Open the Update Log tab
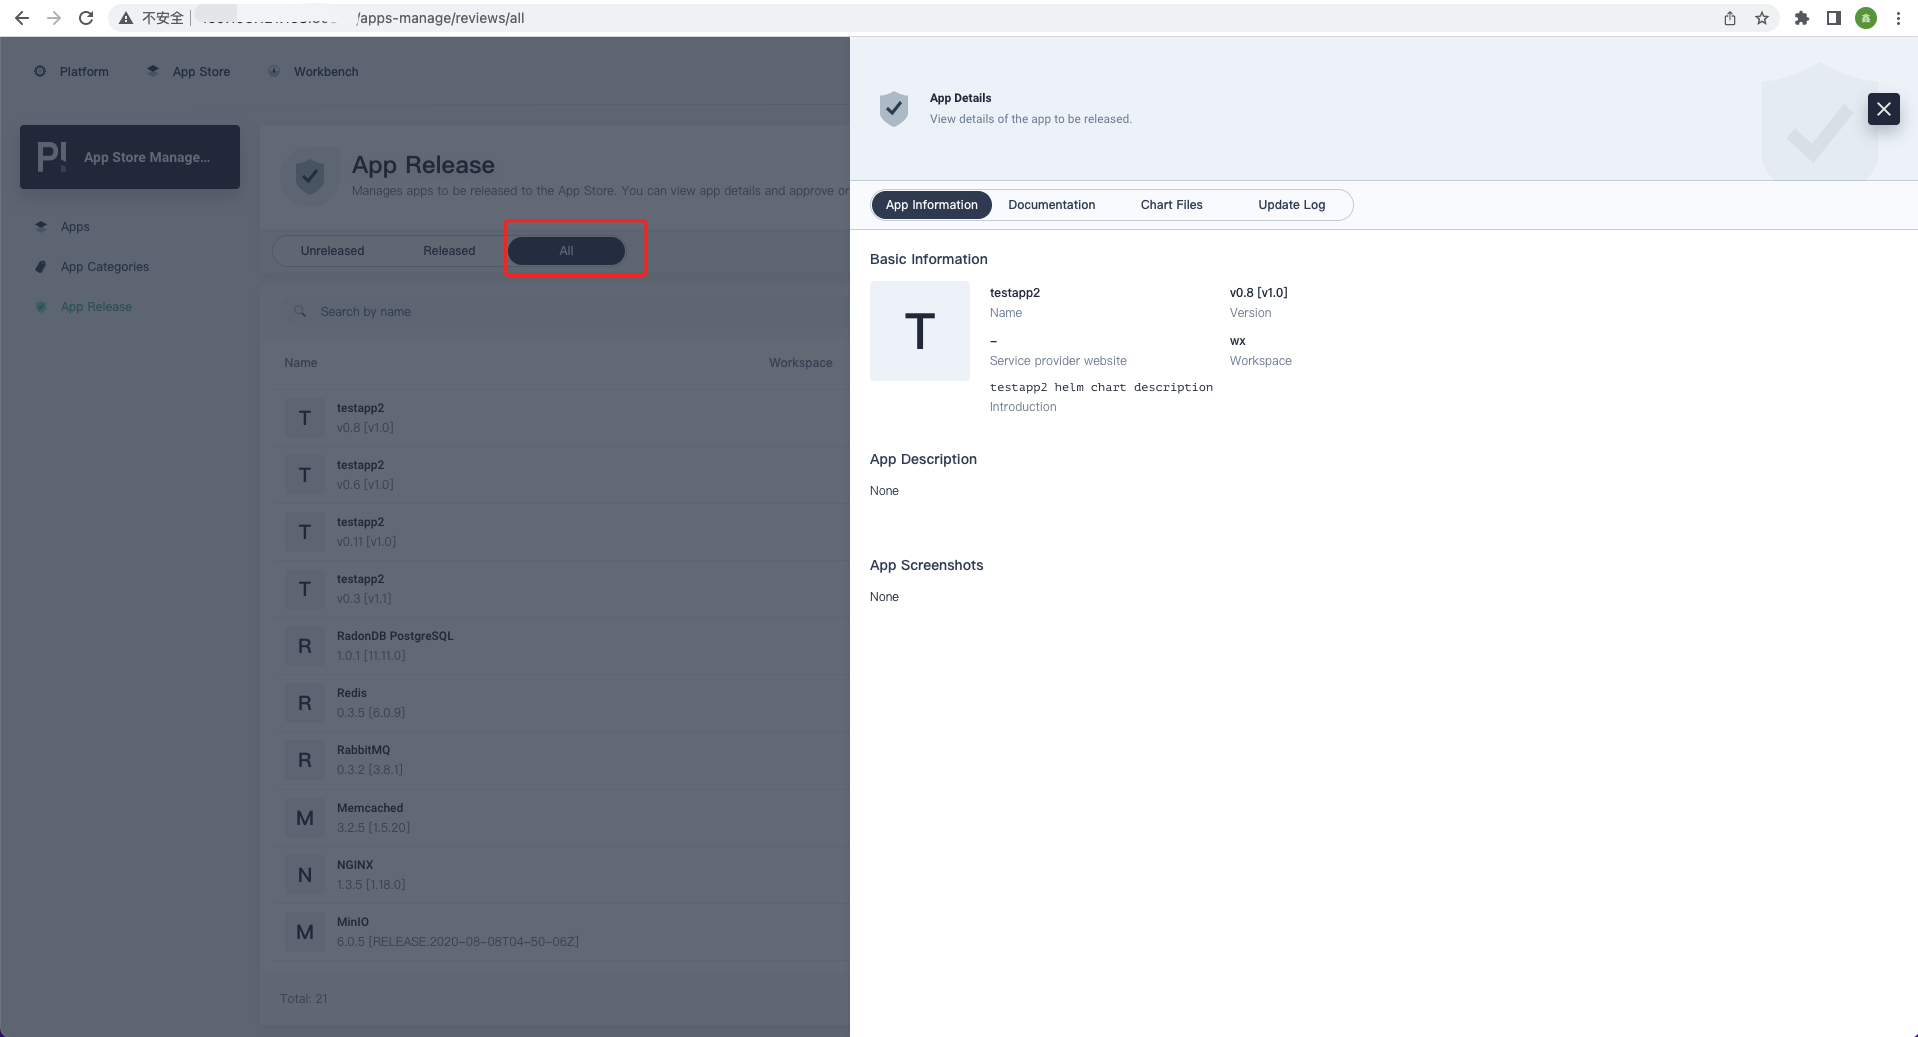1918x1037 pixels. pyautogui.click(x=1291, y=205)
